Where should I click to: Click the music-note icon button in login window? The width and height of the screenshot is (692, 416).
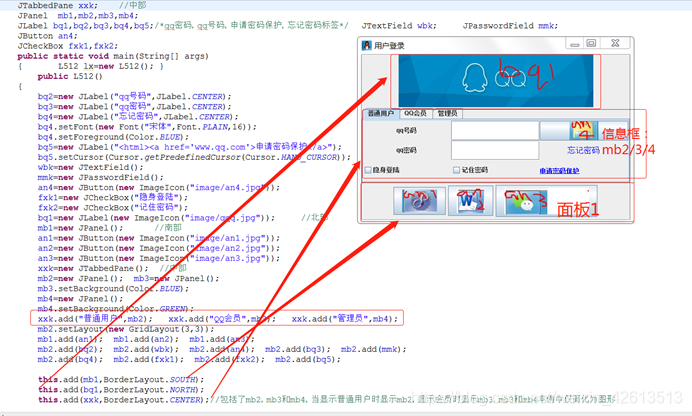(419, 201)
